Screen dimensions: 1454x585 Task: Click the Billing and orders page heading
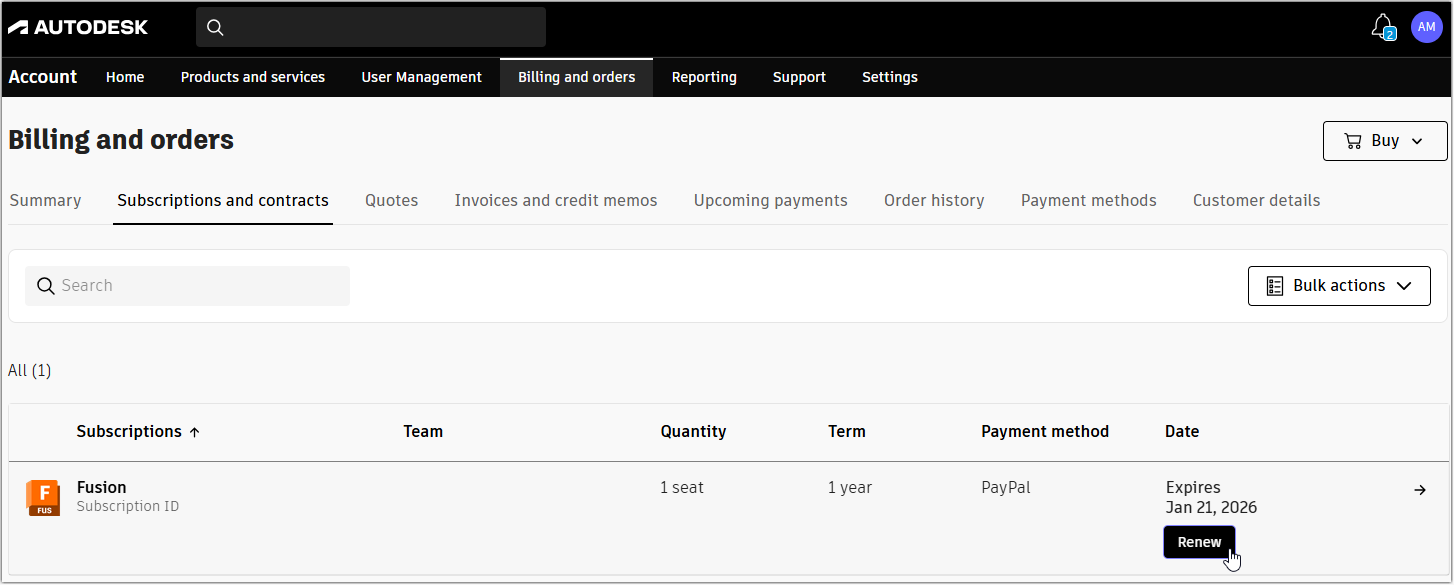[121, 140]
